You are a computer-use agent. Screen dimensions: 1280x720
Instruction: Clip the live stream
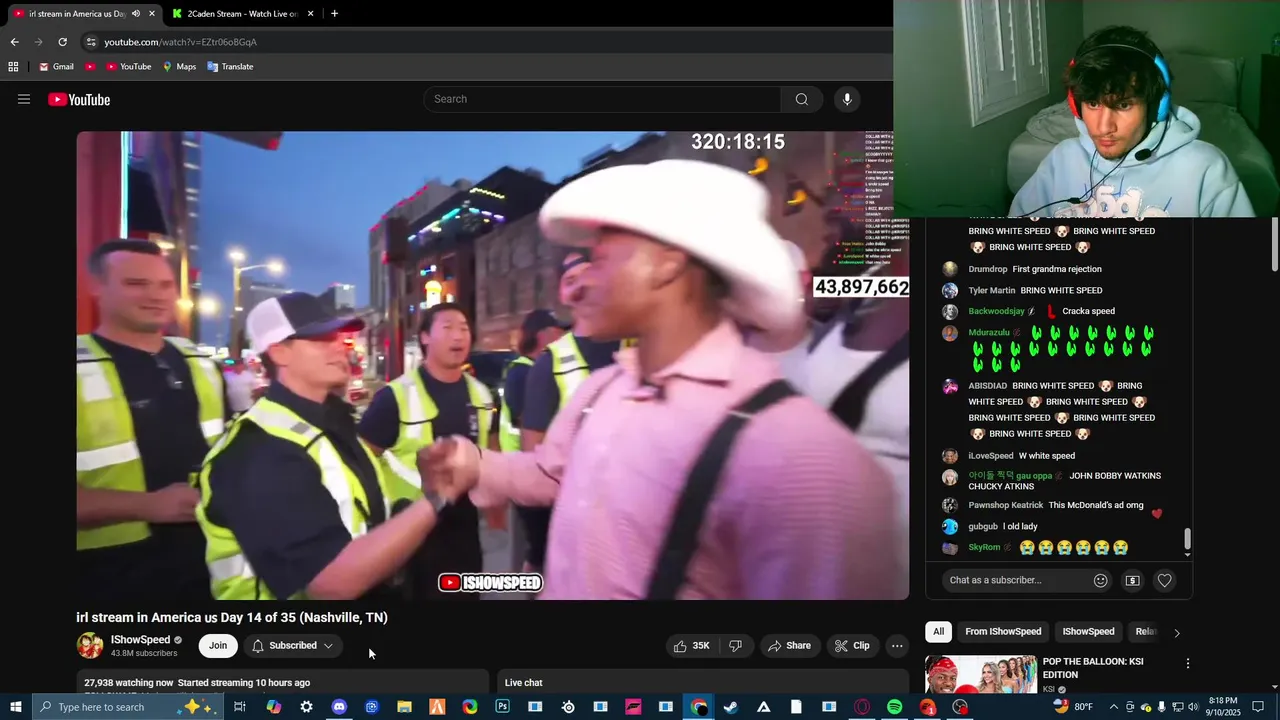[852, 646]
